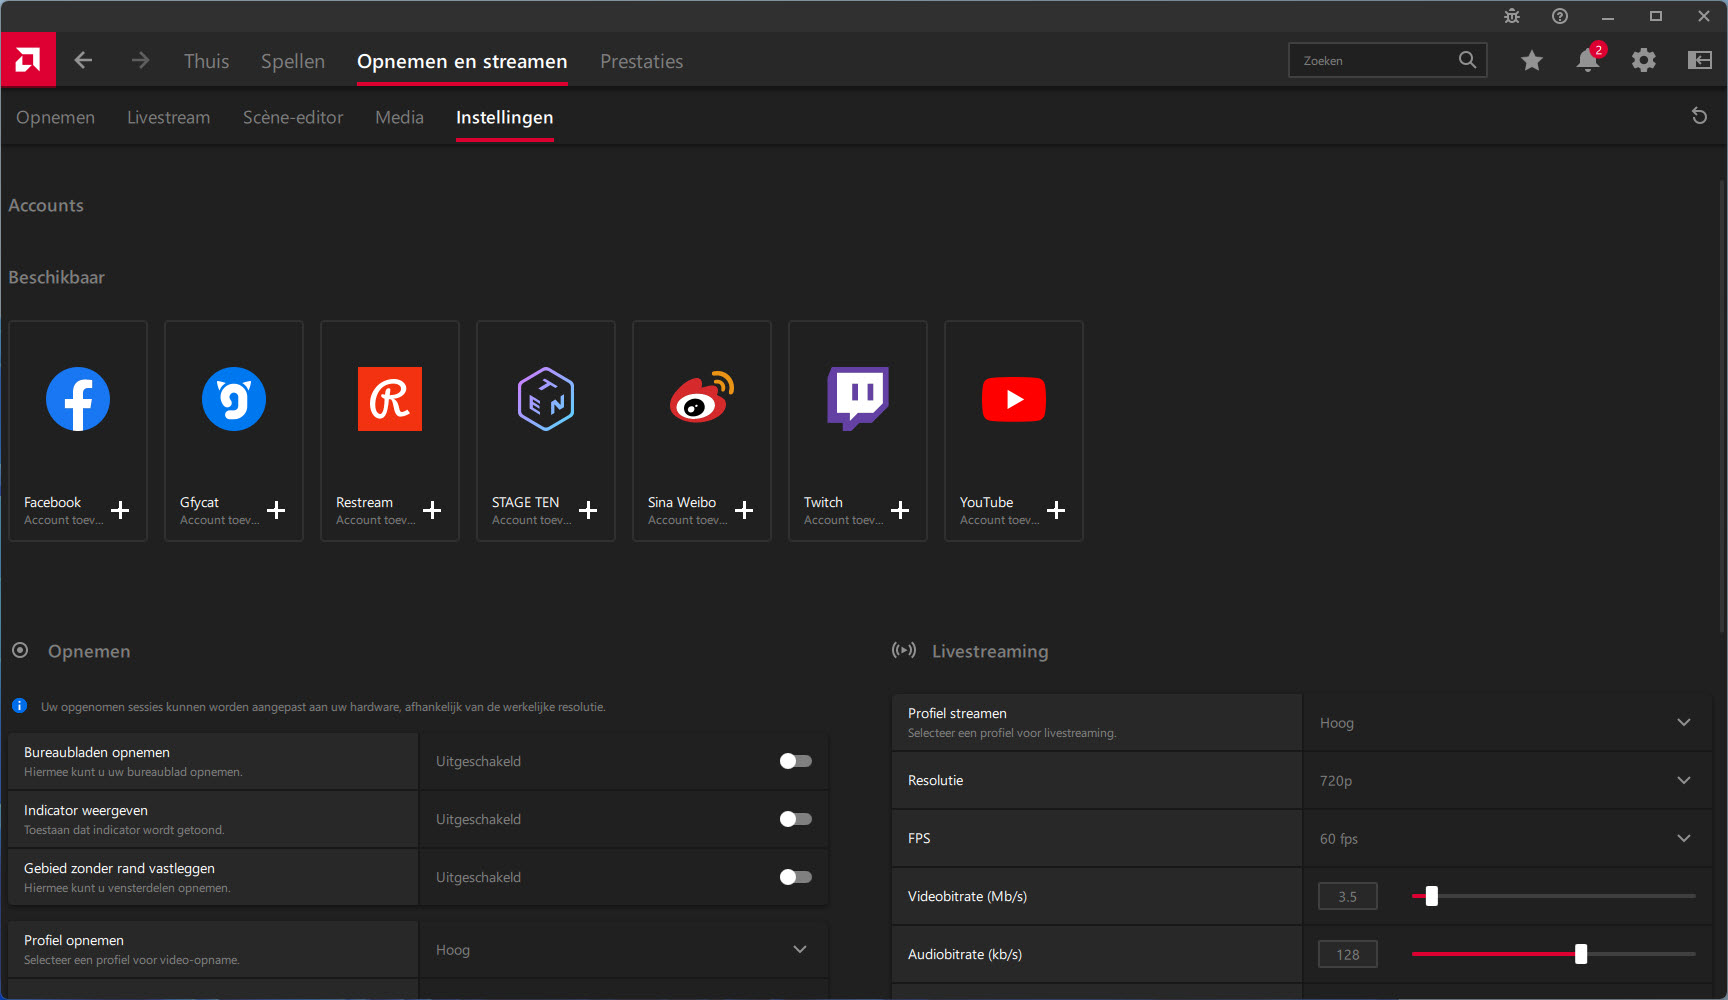Switch to Opnemen sub-tab

(x=55, y=117)
